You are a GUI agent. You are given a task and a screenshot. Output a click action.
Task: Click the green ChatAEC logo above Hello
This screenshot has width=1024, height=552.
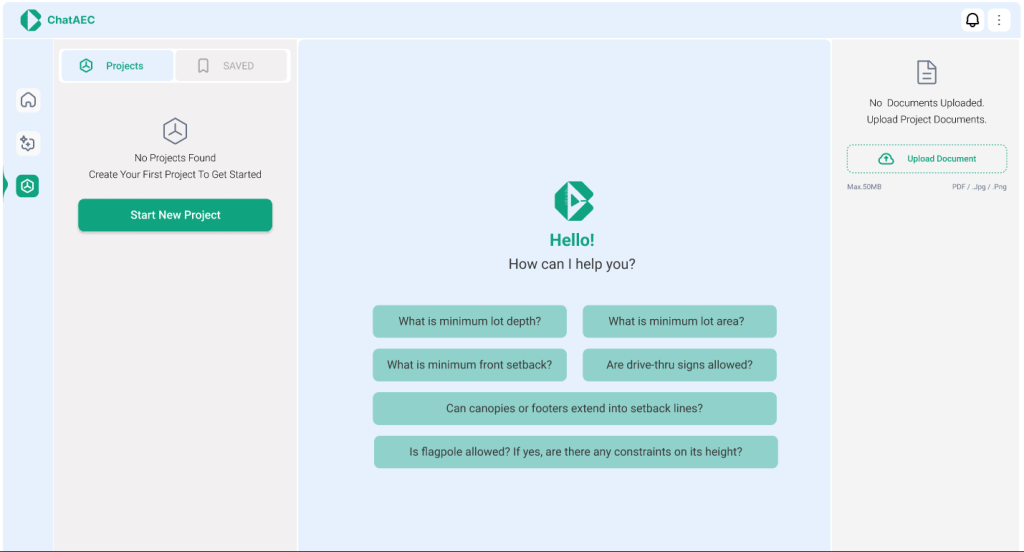[573, 201]
